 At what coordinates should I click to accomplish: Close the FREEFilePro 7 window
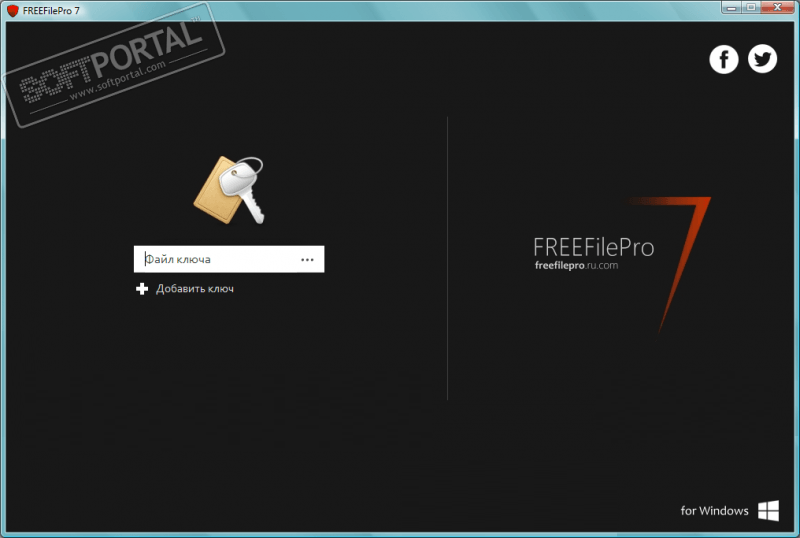pyautogui.click(x=778, y=8)
